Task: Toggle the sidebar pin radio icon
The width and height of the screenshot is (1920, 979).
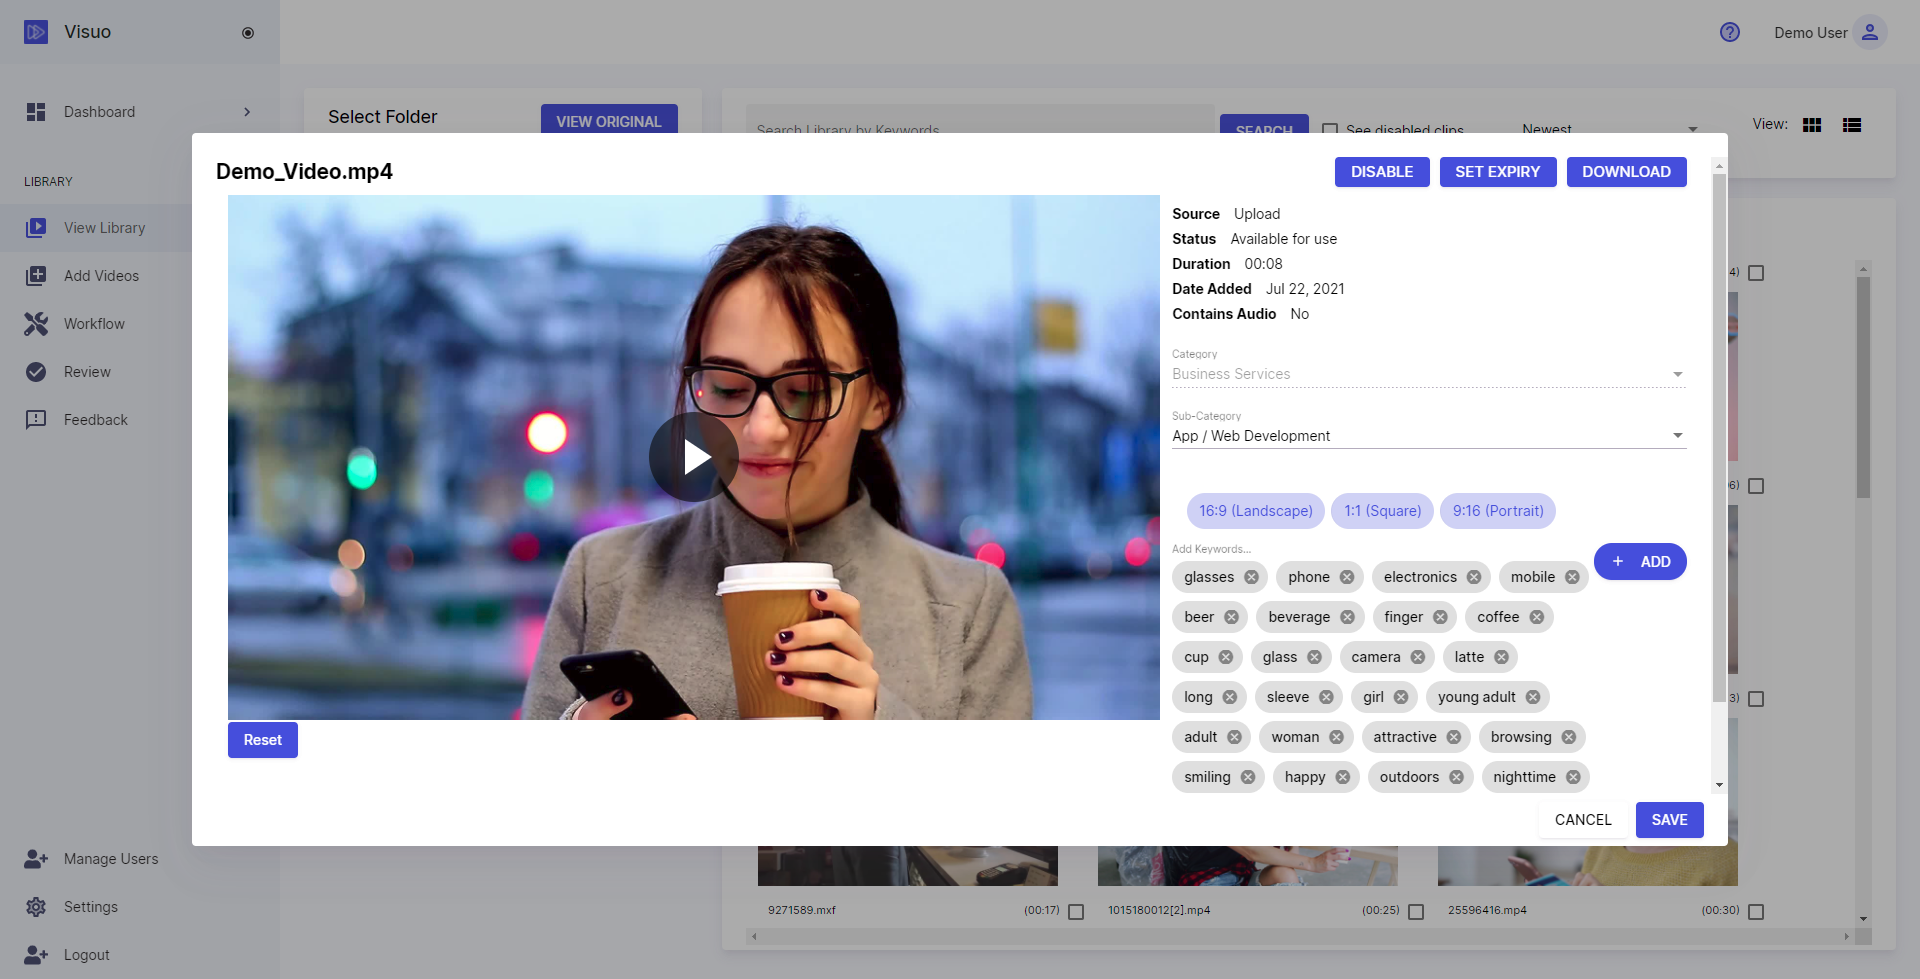Action: [248, 33]
